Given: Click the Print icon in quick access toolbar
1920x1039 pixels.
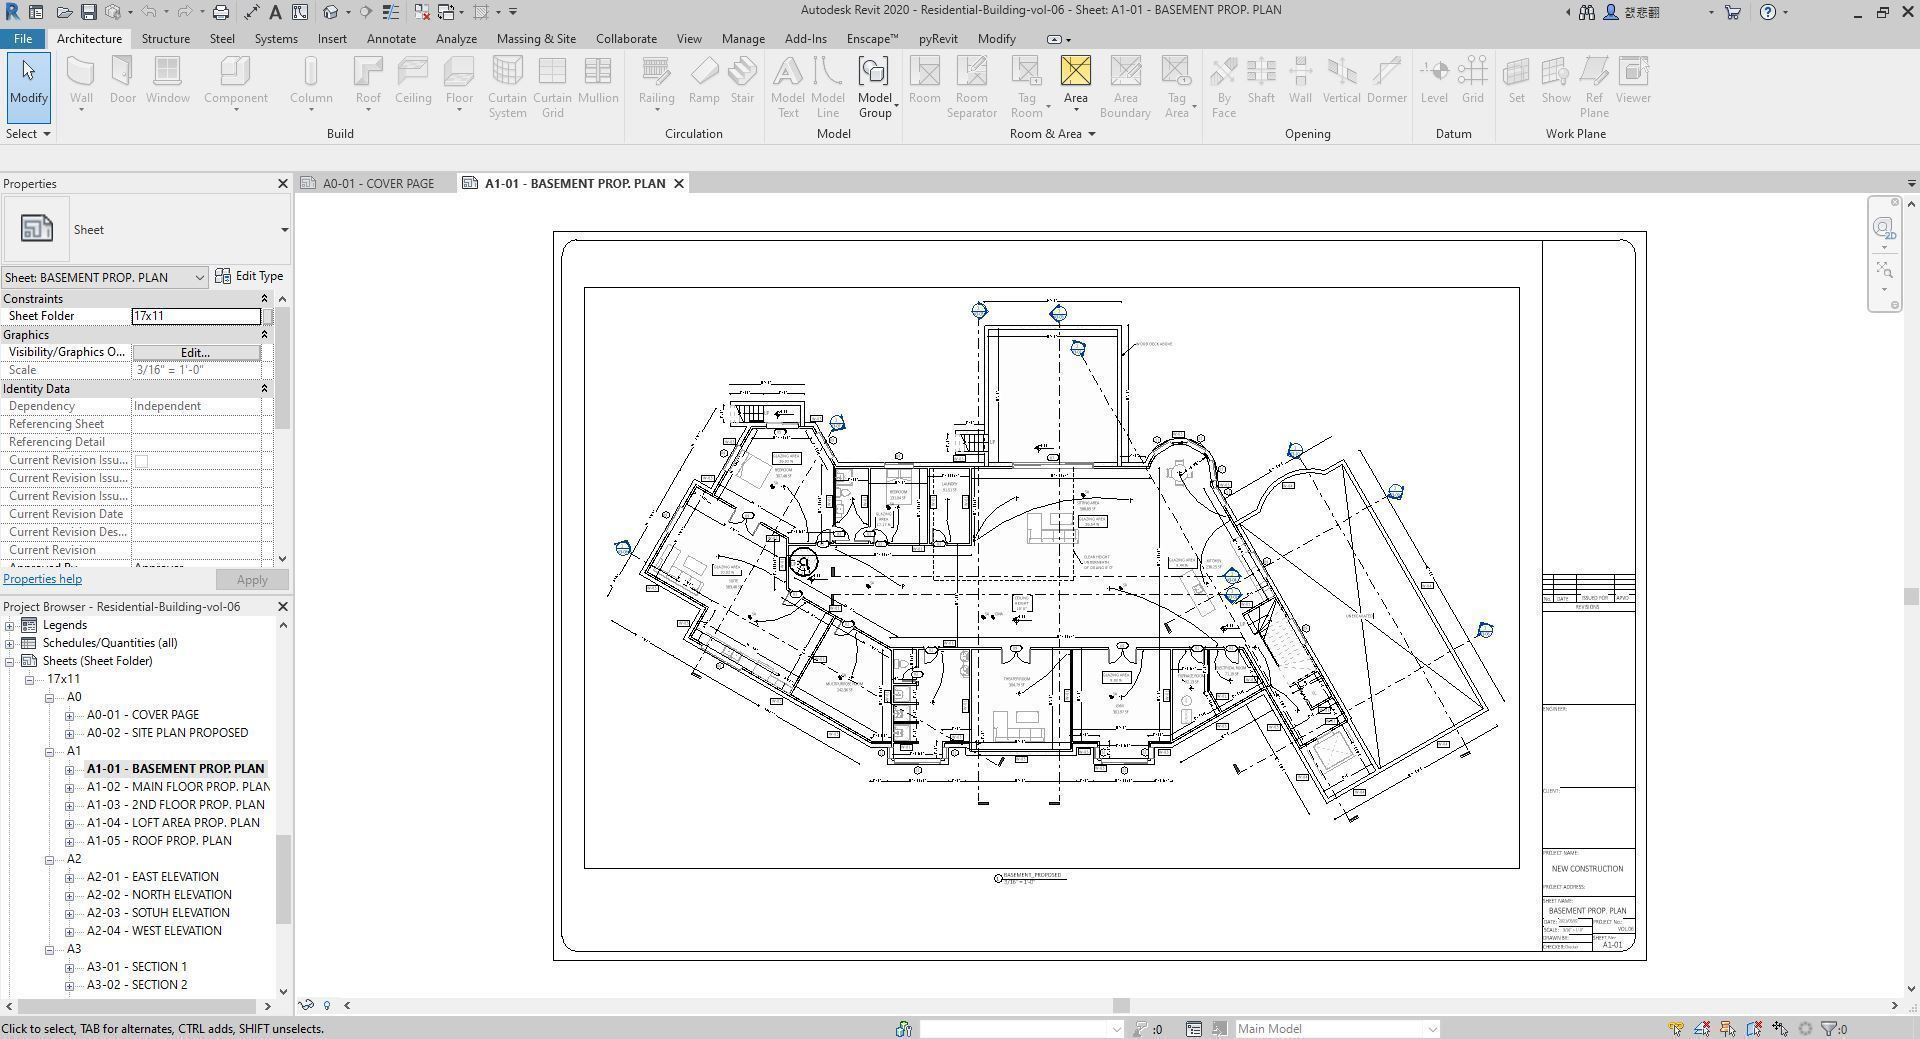Looking at the screenshot, I should click(221, 12).
